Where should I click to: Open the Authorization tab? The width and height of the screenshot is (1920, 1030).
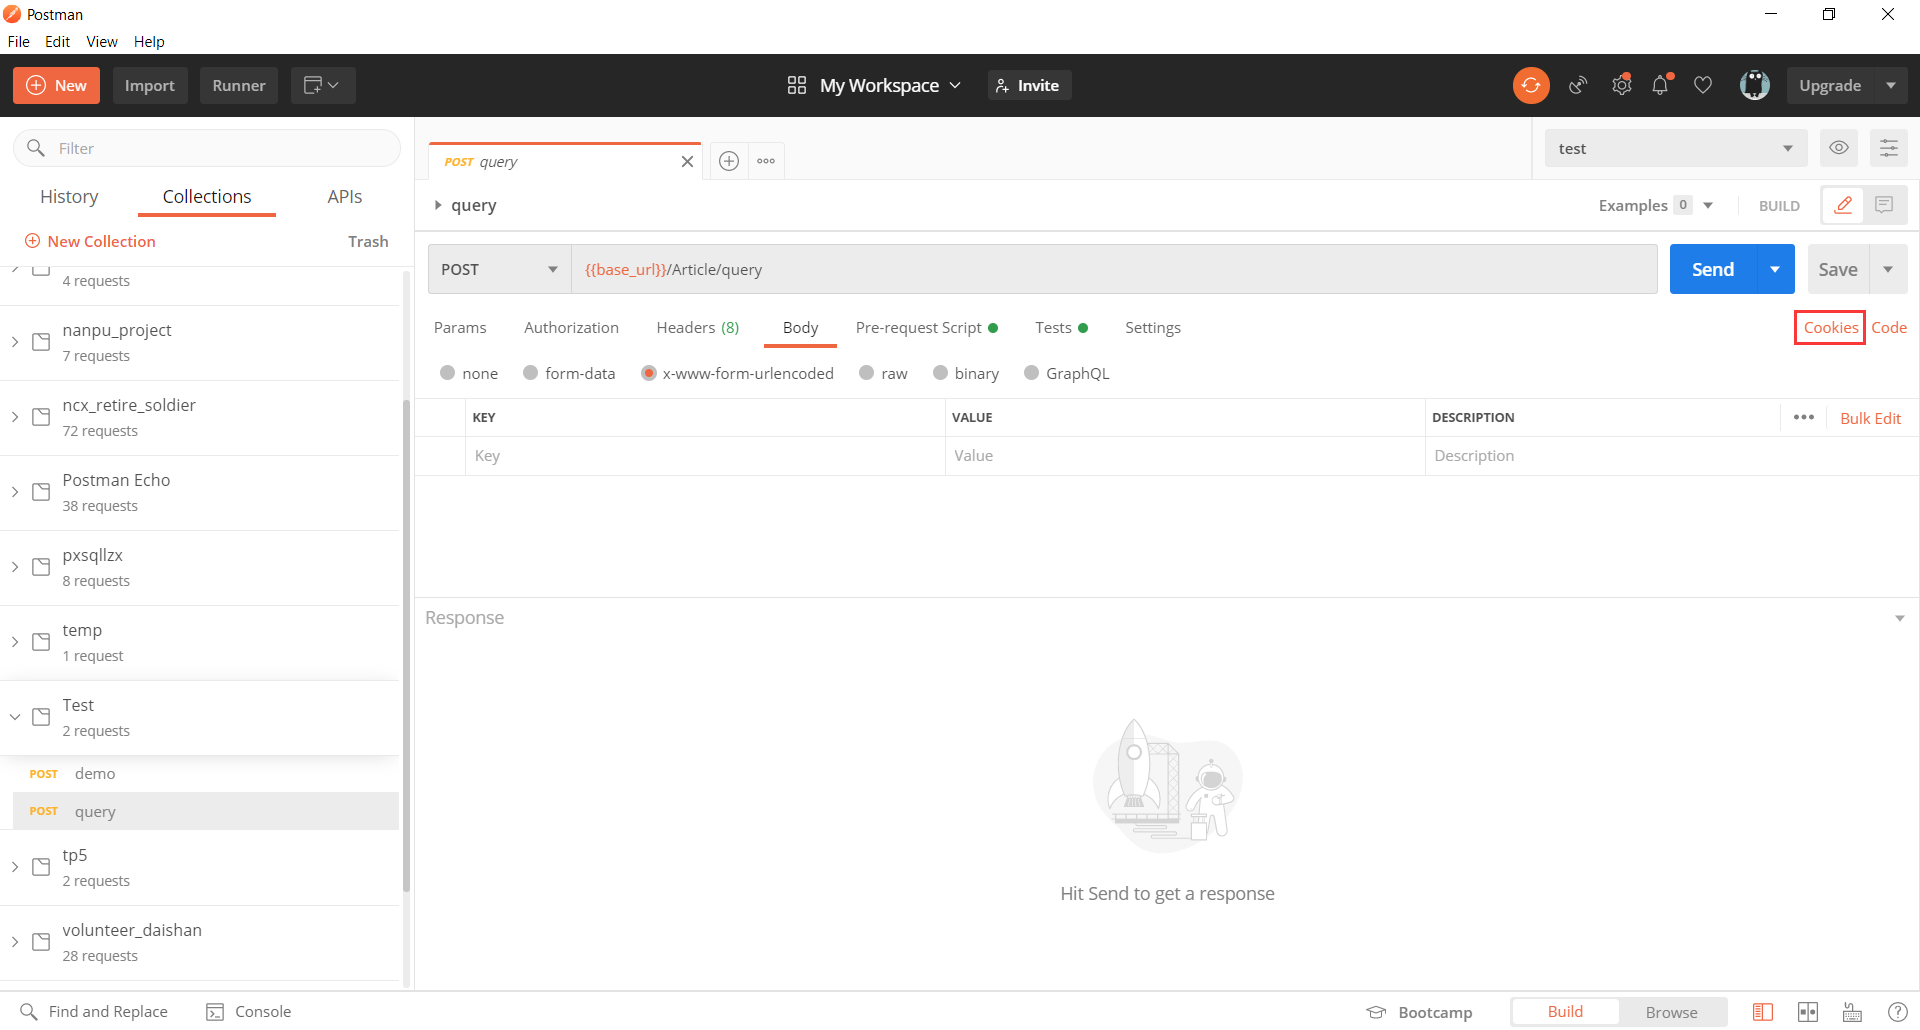coord(571,327)
